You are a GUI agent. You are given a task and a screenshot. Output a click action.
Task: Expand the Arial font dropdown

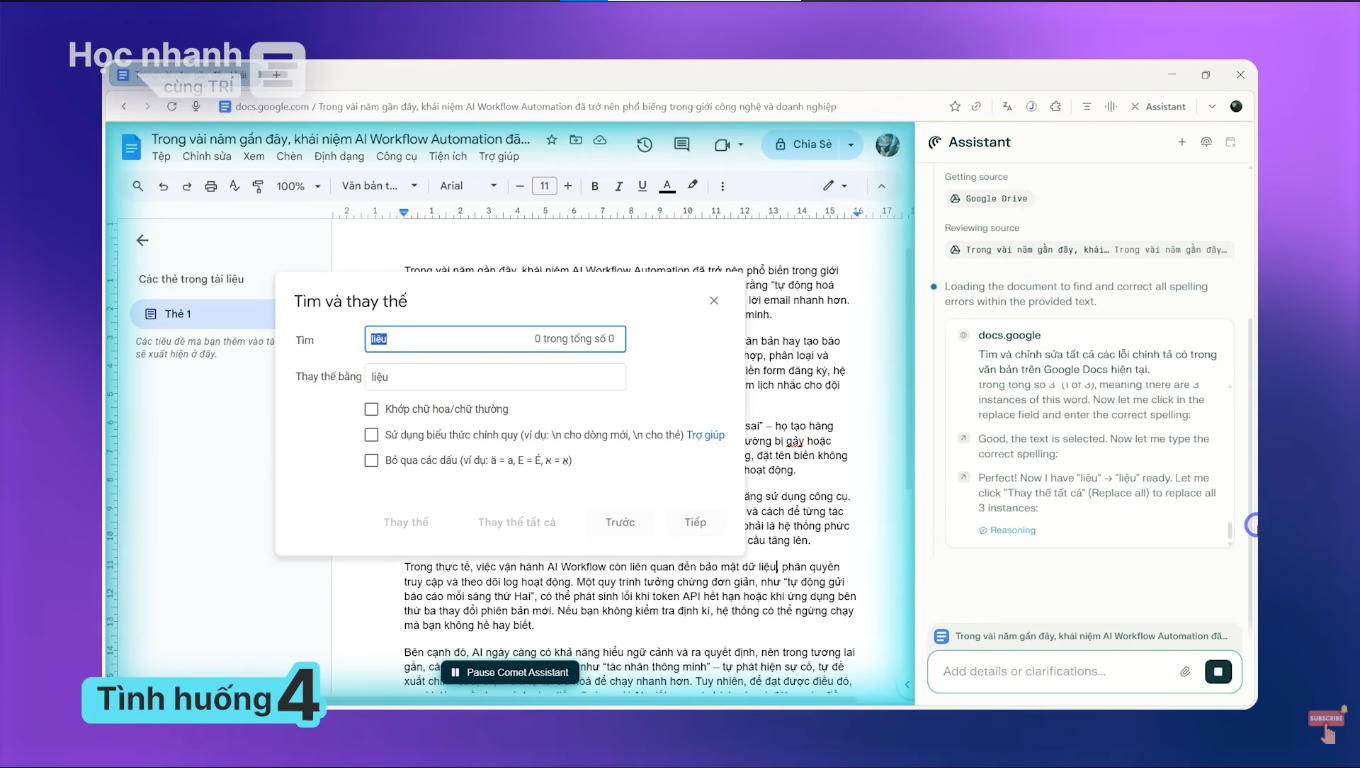[x=468, y=186]
